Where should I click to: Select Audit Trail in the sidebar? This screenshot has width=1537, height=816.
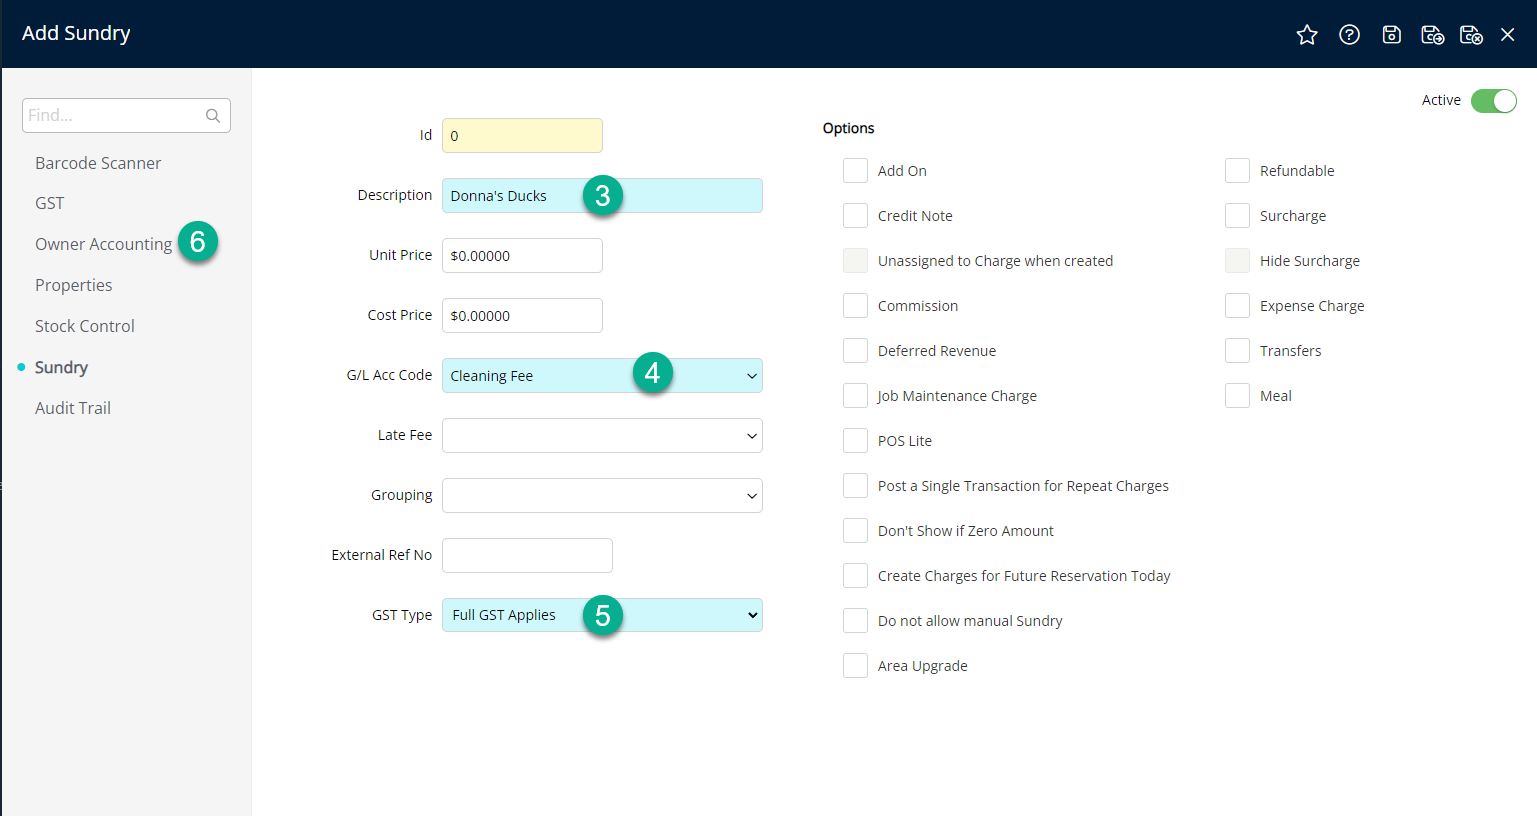pyautogui.click(x=73, y=408)
